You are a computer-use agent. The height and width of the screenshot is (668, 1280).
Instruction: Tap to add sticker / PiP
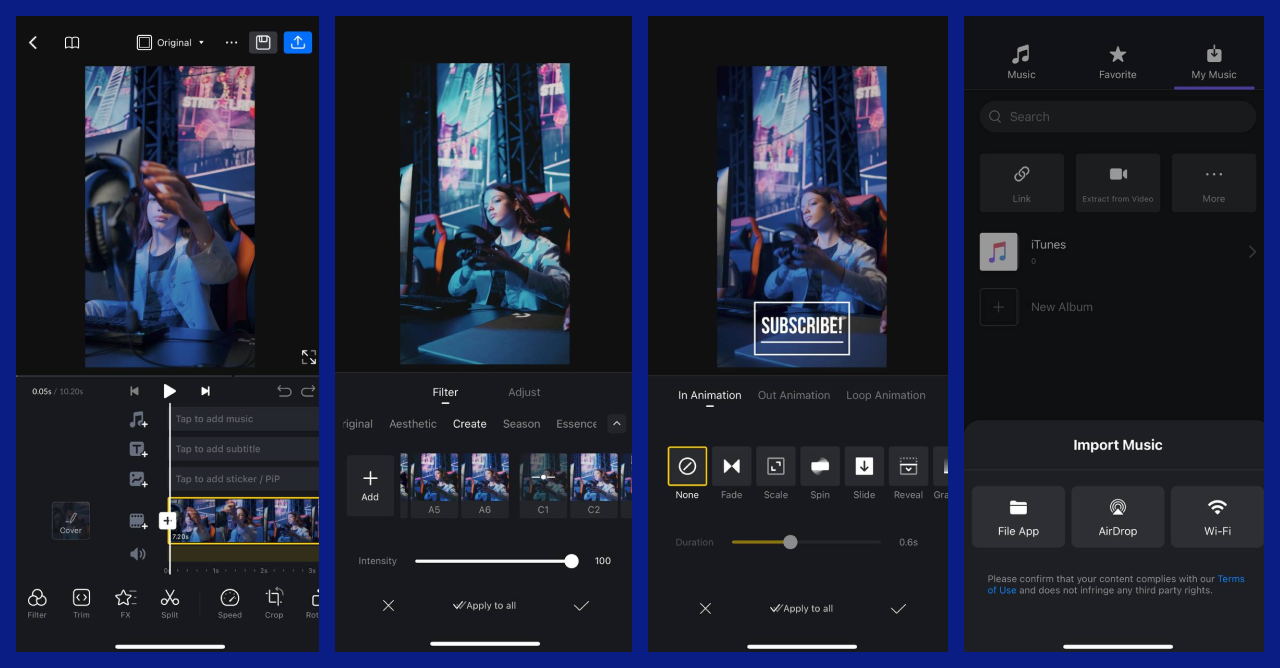tap(245, 479)
